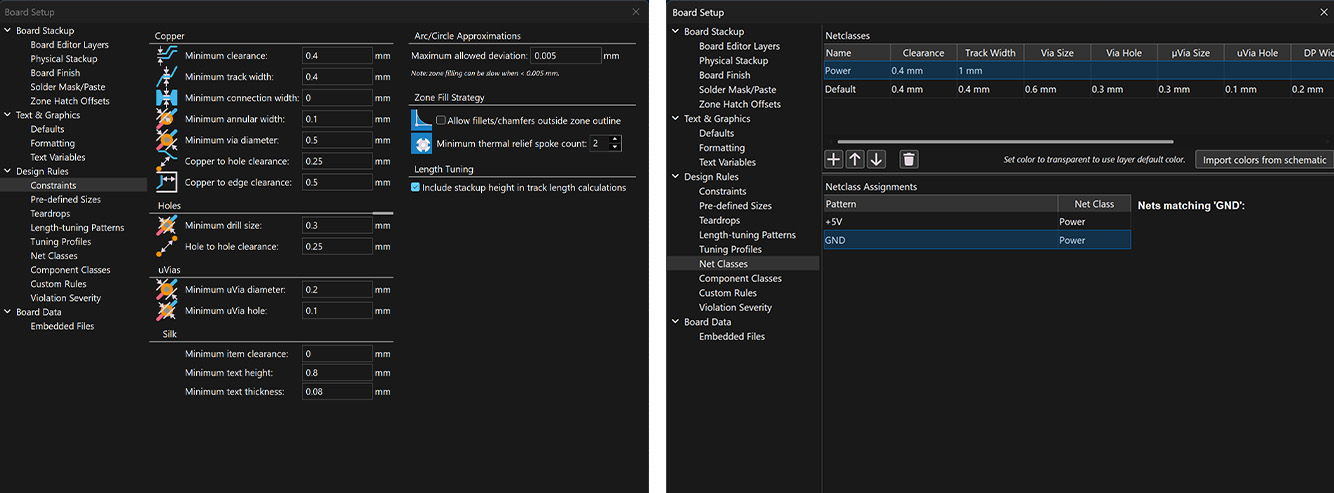Enable fillets/chamfers outside zone outline checkbox
Image resolution: width=1334 pixels, height=493 pixels.
pos(441,120)
